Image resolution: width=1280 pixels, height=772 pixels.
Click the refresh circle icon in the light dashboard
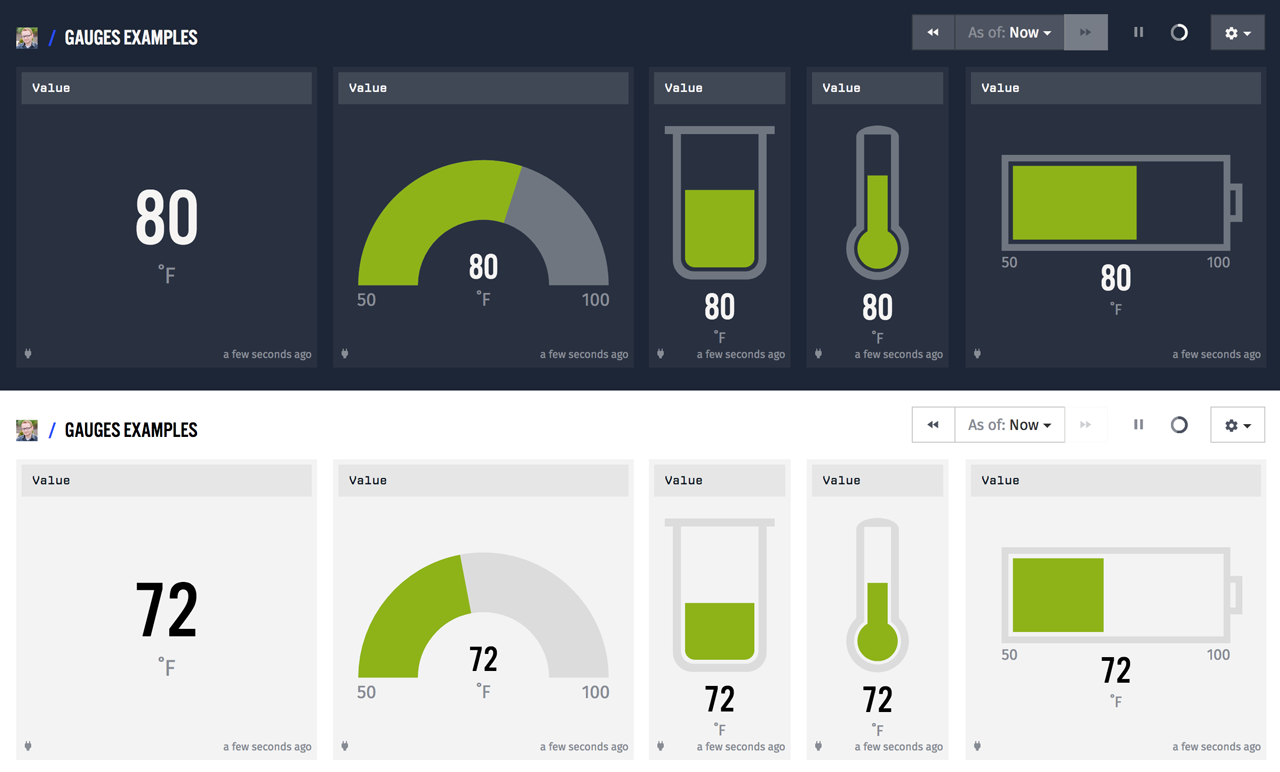[x=1179, y=425]
